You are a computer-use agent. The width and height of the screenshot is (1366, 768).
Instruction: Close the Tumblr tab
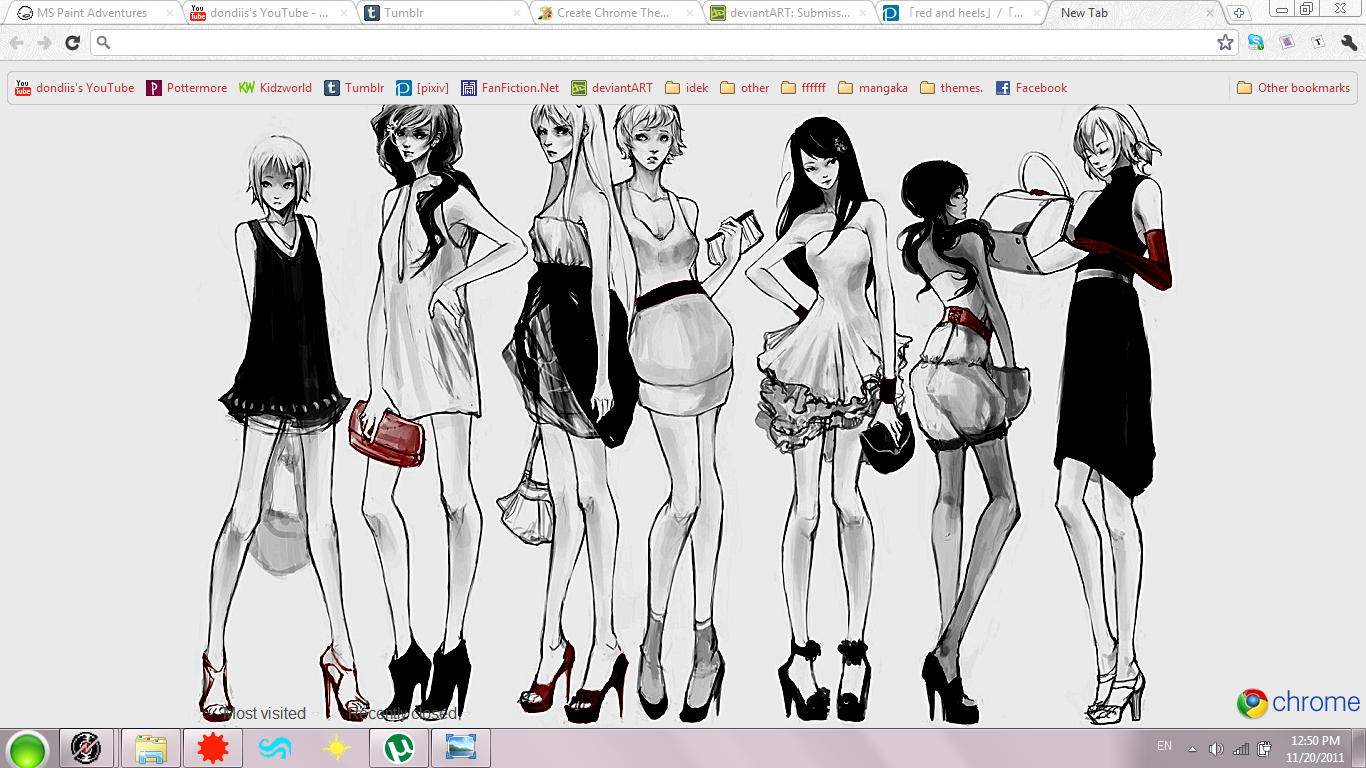(x=517, y=14)
